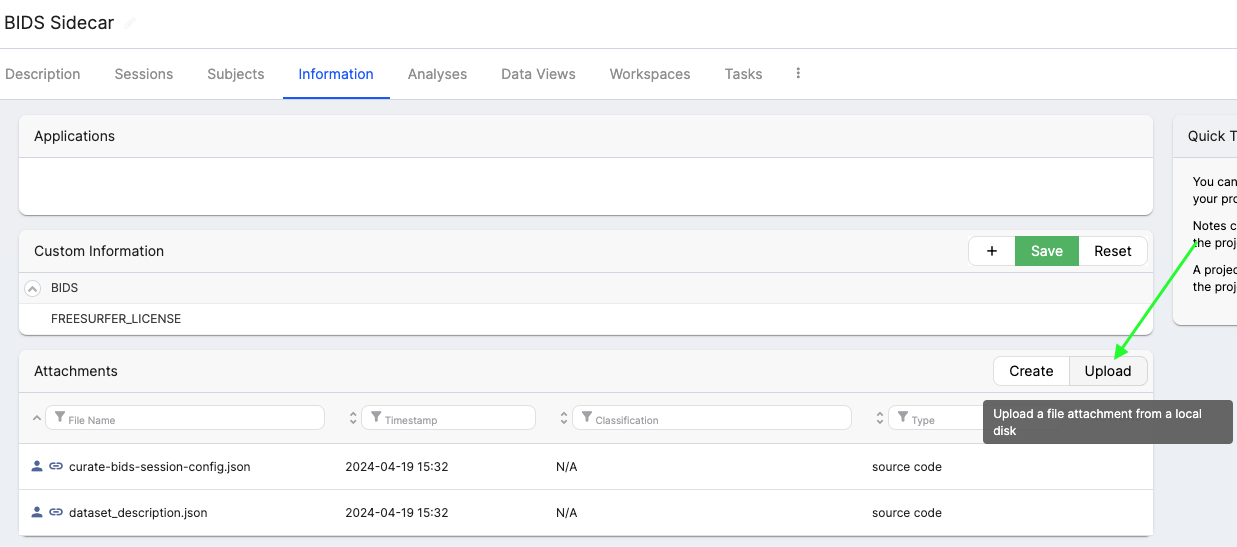Click N/A classification in dataset_description.json row

pyautogui.click(x=567, y=513)
